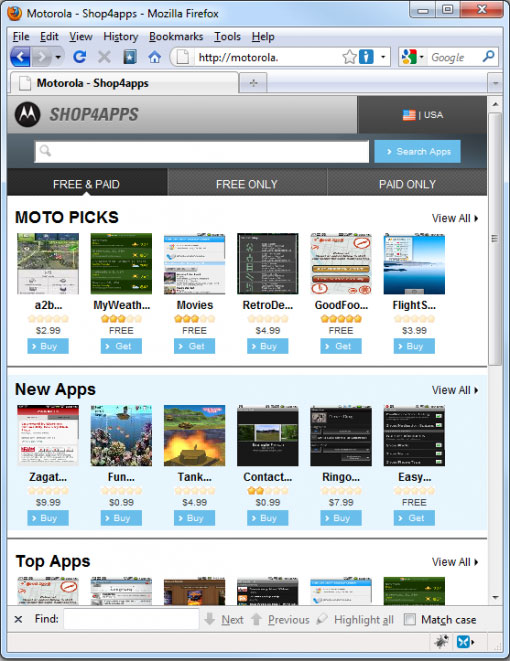Viewport: 510px width, 661px height.
Task: Open RetroDe... app thumbnail
Action: tap(268, 263)
